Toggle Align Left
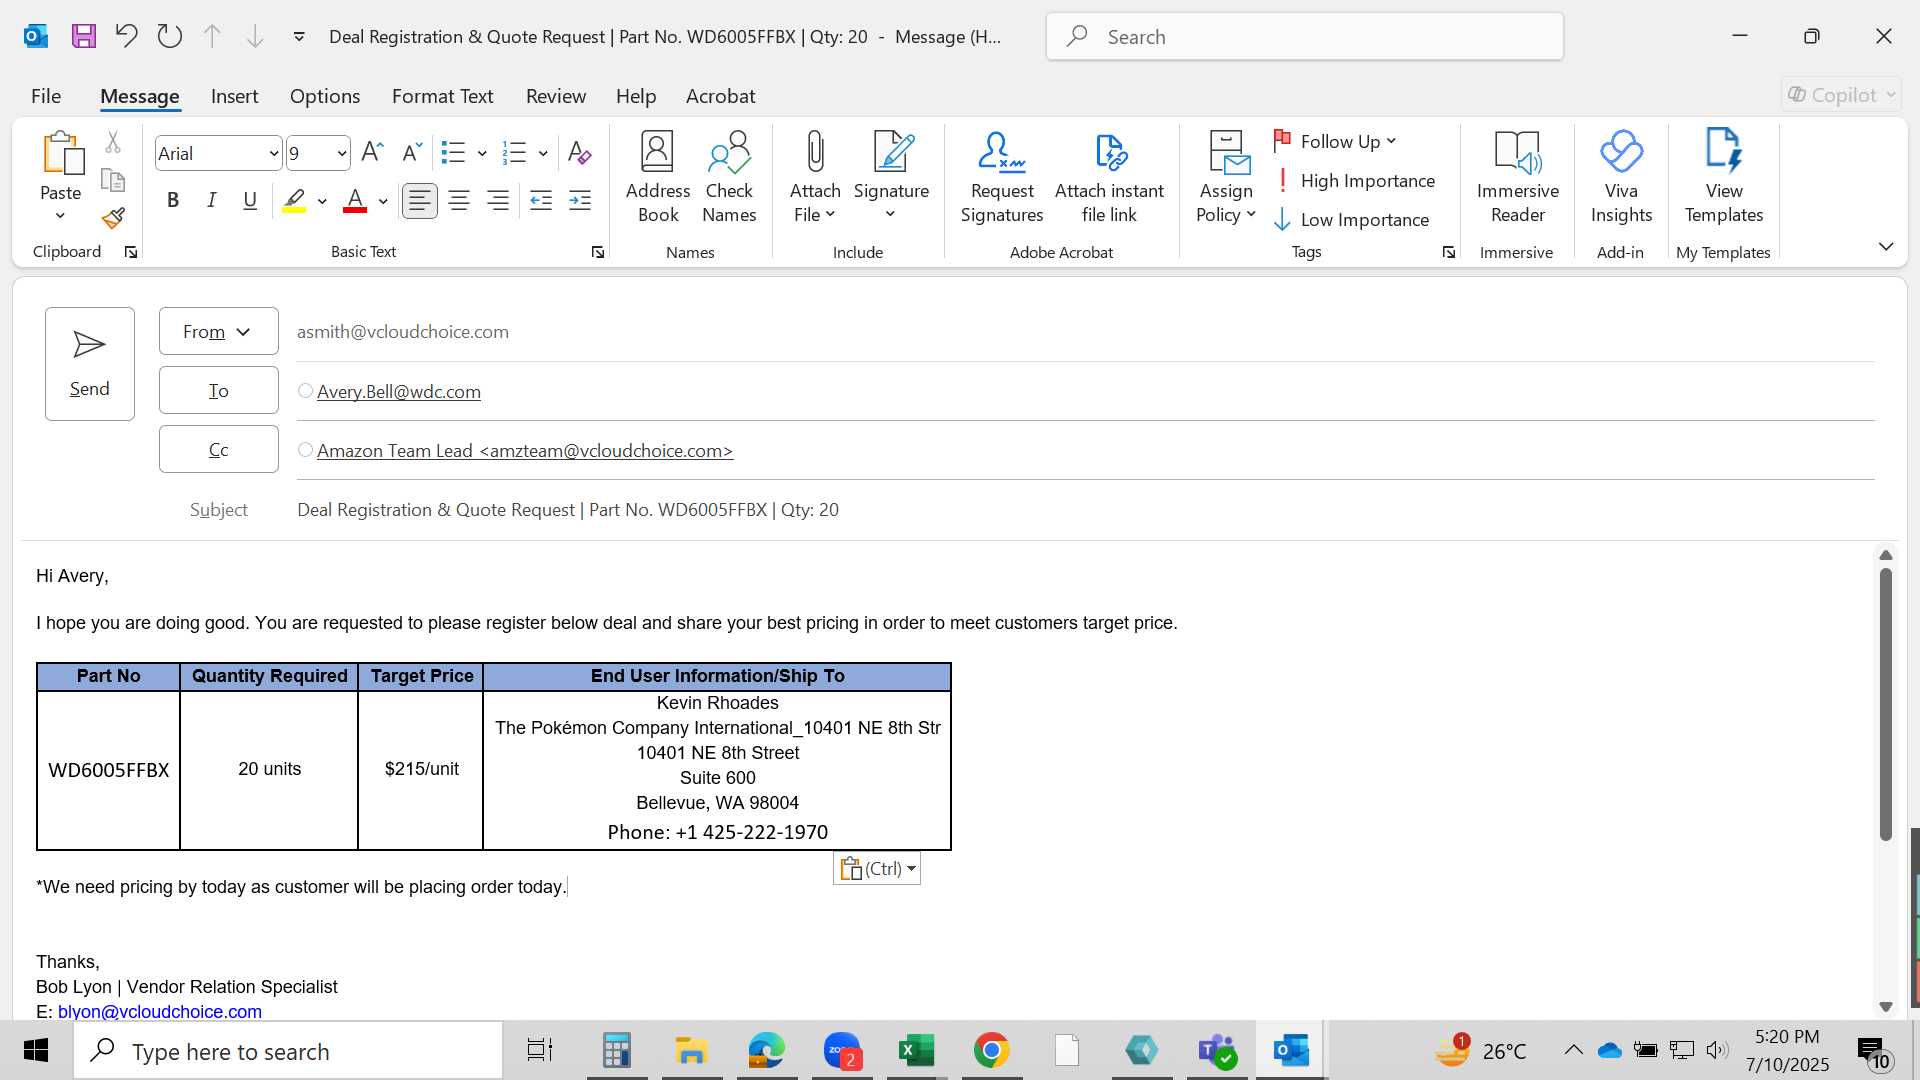The image size is (1920, 1080). coord(419,201)
